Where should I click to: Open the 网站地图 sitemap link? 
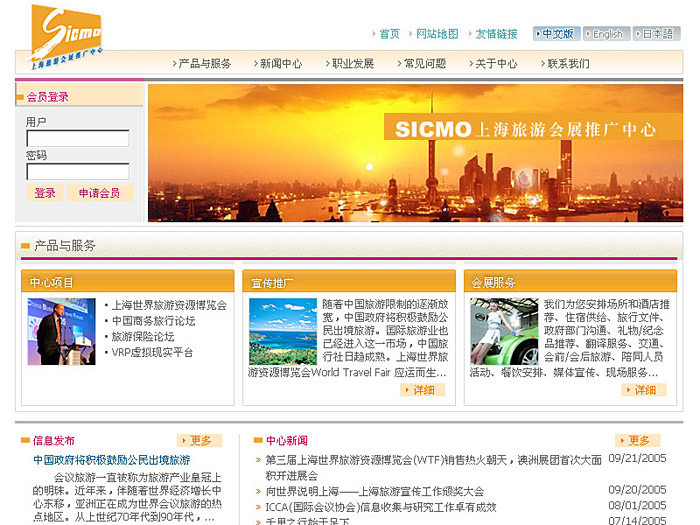click(x=437, y=34)
